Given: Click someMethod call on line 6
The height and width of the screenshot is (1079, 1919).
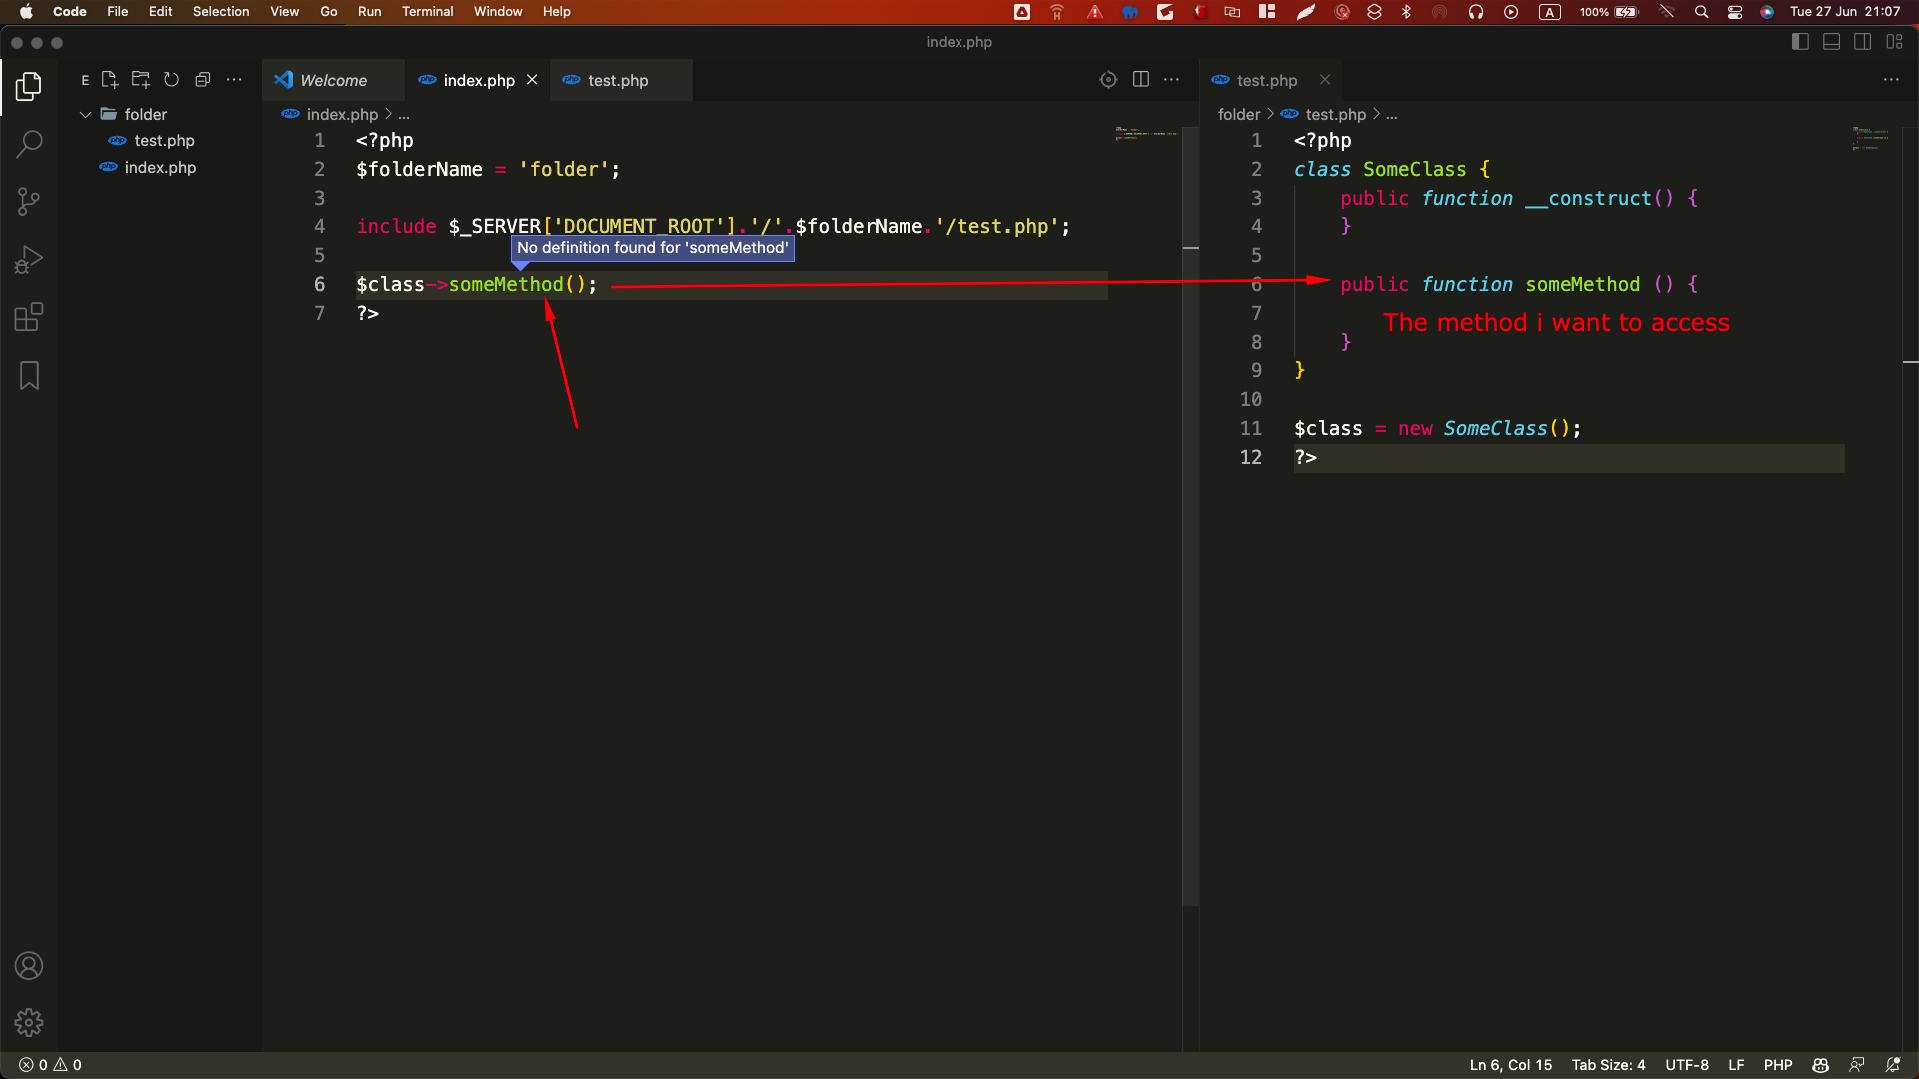Looking at the screenshot, I should [506, 285].
